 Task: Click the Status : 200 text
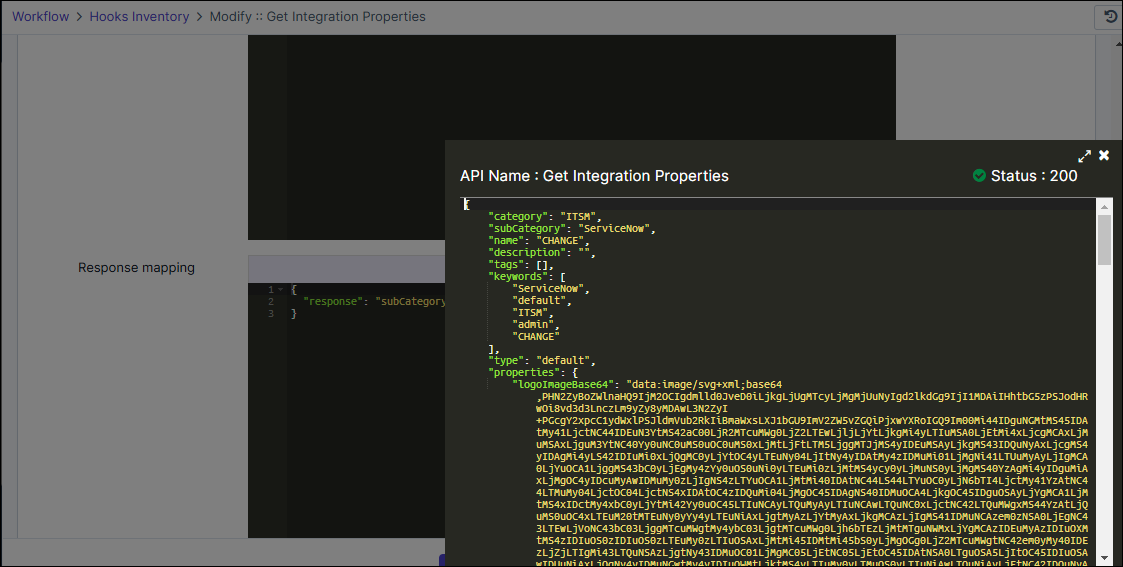pyautogui.click(x=1034, y=176)
